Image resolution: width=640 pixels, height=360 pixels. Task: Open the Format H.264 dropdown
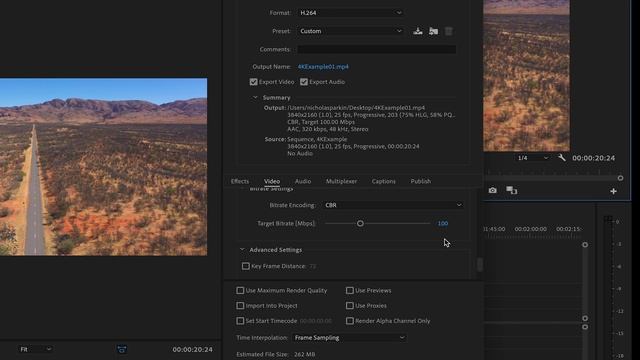pyautogui.click(x=350, y=13)
